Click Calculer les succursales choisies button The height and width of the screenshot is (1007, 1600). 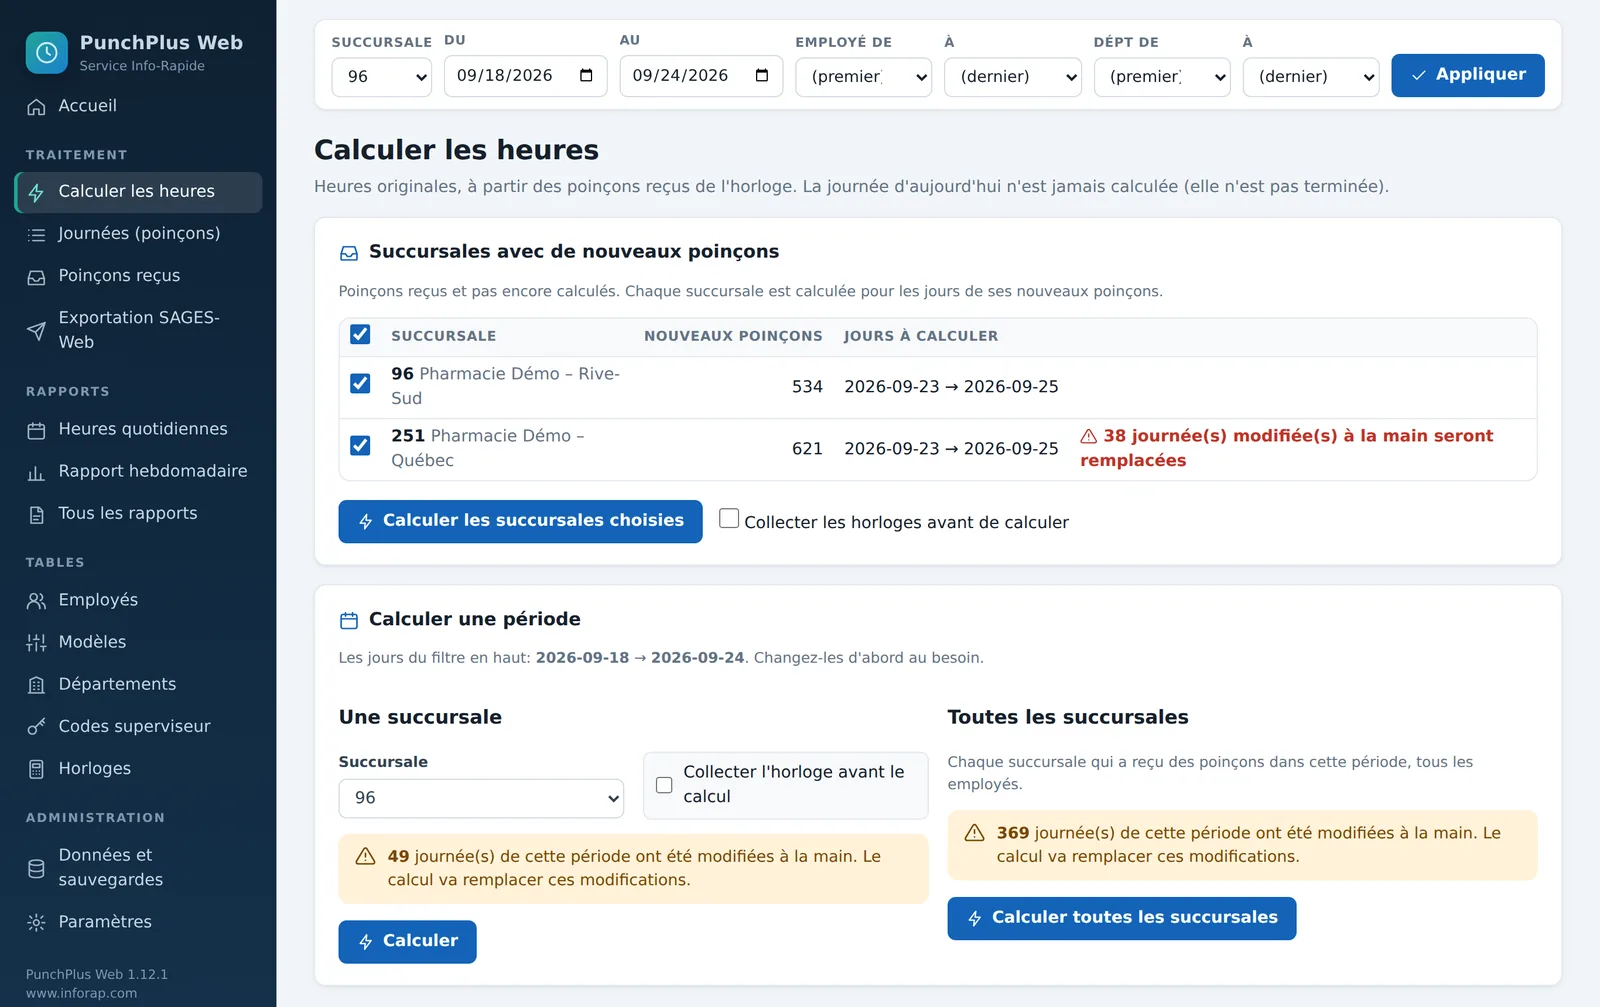520,521
